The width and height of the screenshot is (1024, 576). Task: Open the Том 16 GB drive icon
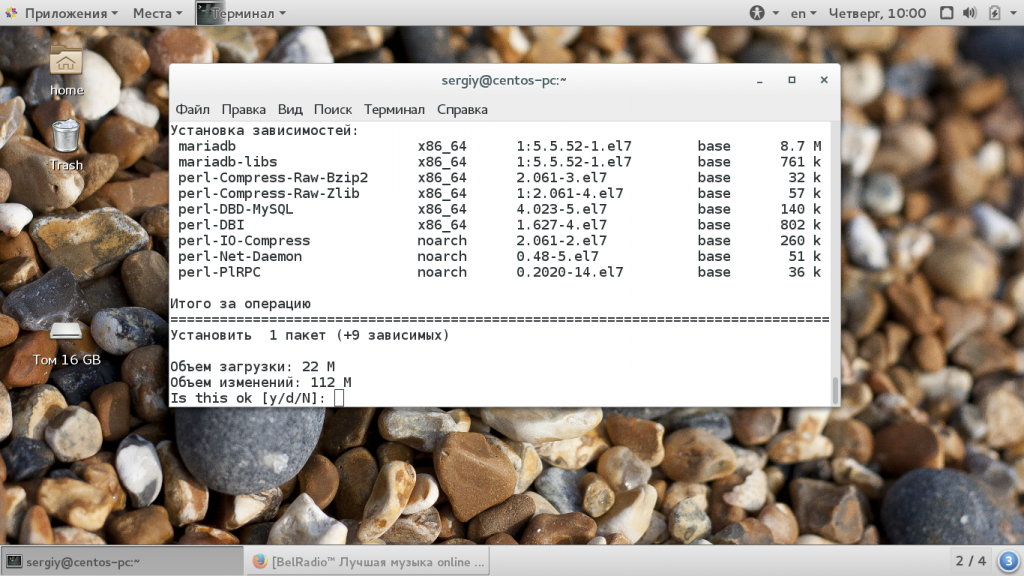[66, 331]
